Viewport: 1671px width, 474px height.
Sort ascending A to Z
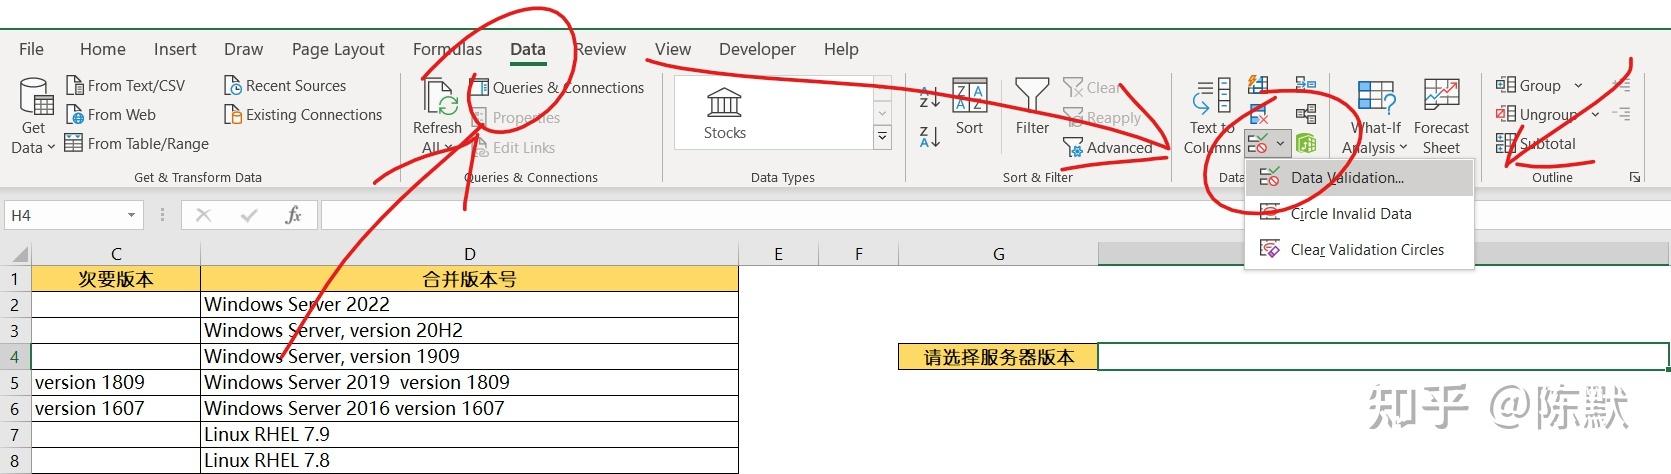[x=929, y=98]
